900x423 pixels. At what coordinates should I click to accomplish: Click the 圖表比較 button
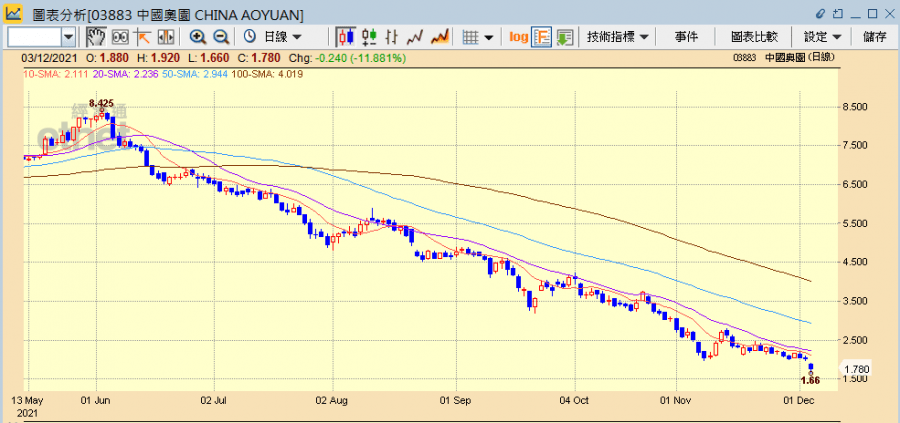(x=754, y=37)
